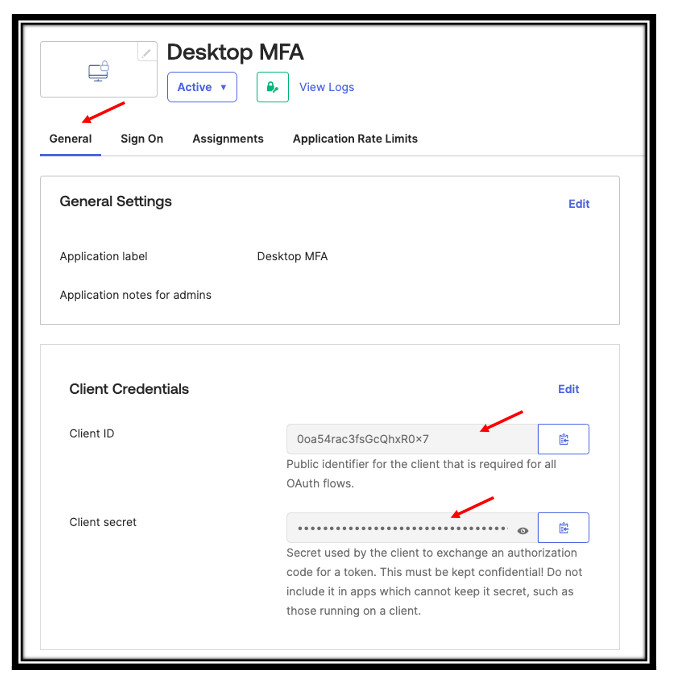This screenshot has width=673, height=674.
Task: Reveal the client secret with eye icon
Action: coord(523,531)
